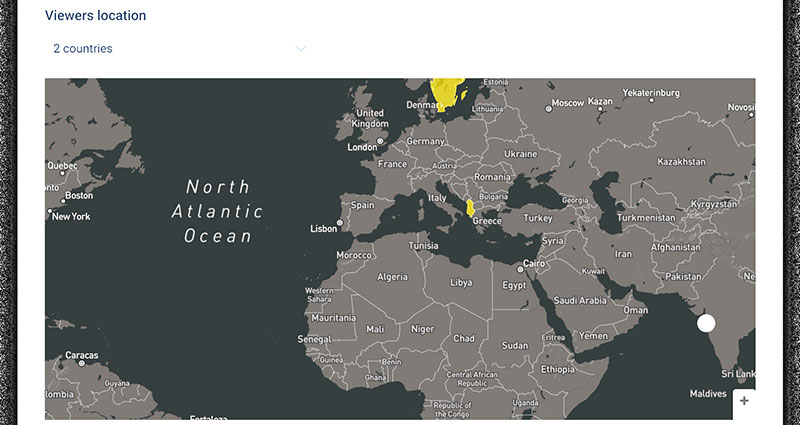Click the zoom in plus button
Image resolution: width=800 pixels, height=425 pixels.
point(744,401)
